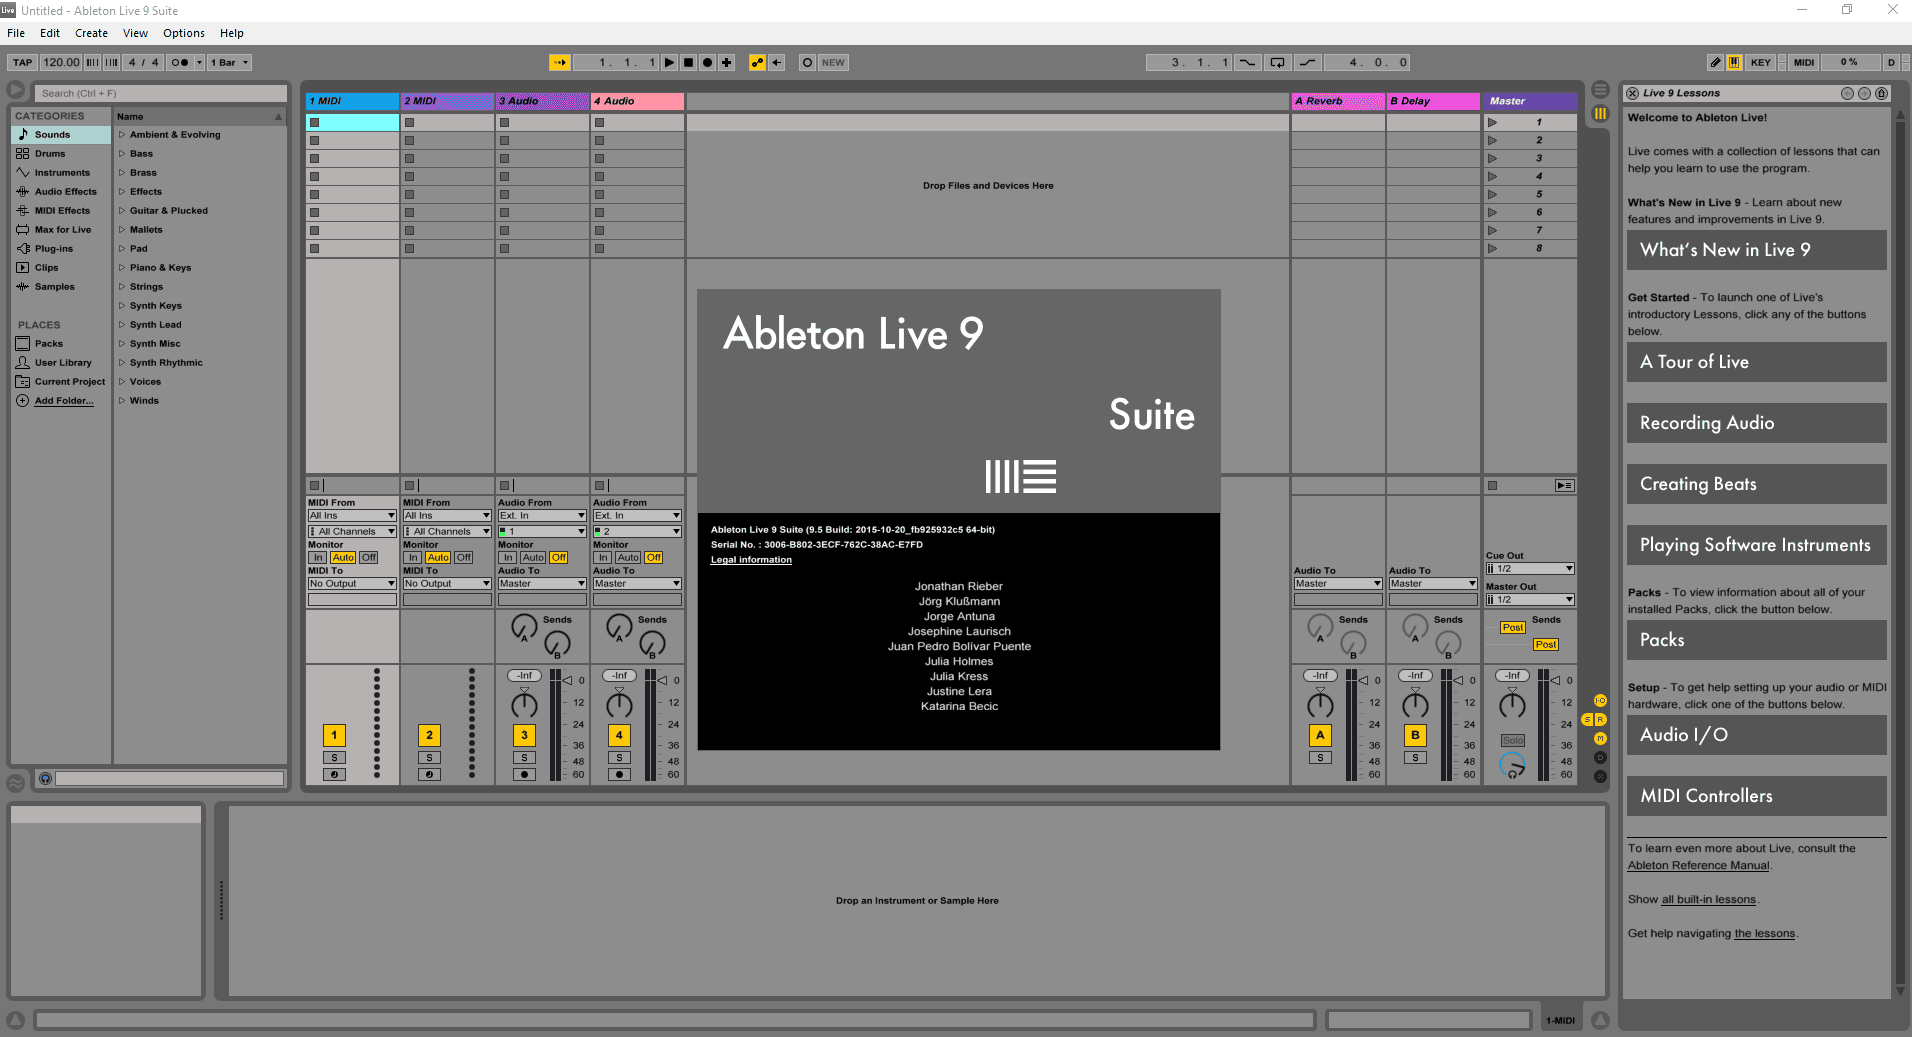Toggle Computer MIDI Keyboard icon
The width and height of the screenshot is (1912, 1037).
pos(1734,62)
